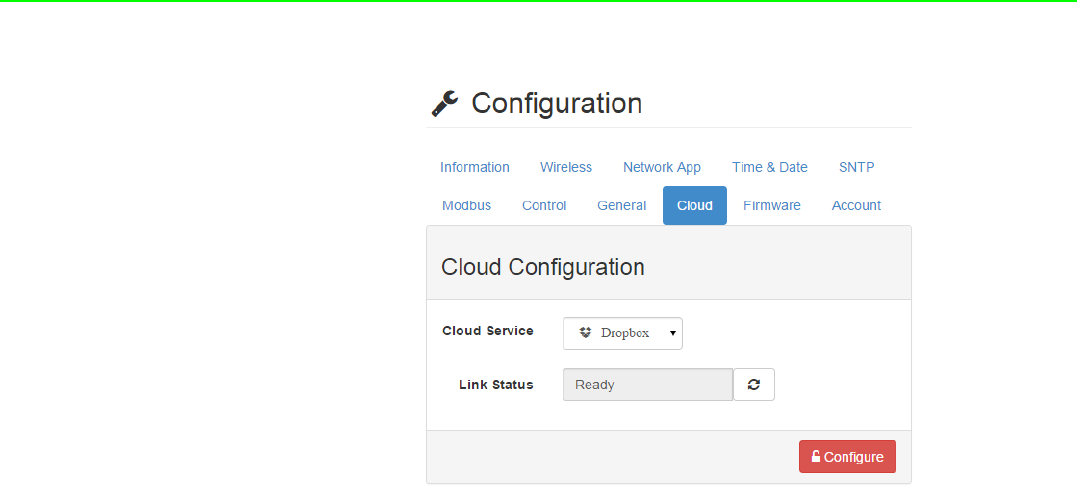Click the Cloud Service dropdown arrow
The width and height of the screenshot is (1077, 490).
click(x=672, y=333)
